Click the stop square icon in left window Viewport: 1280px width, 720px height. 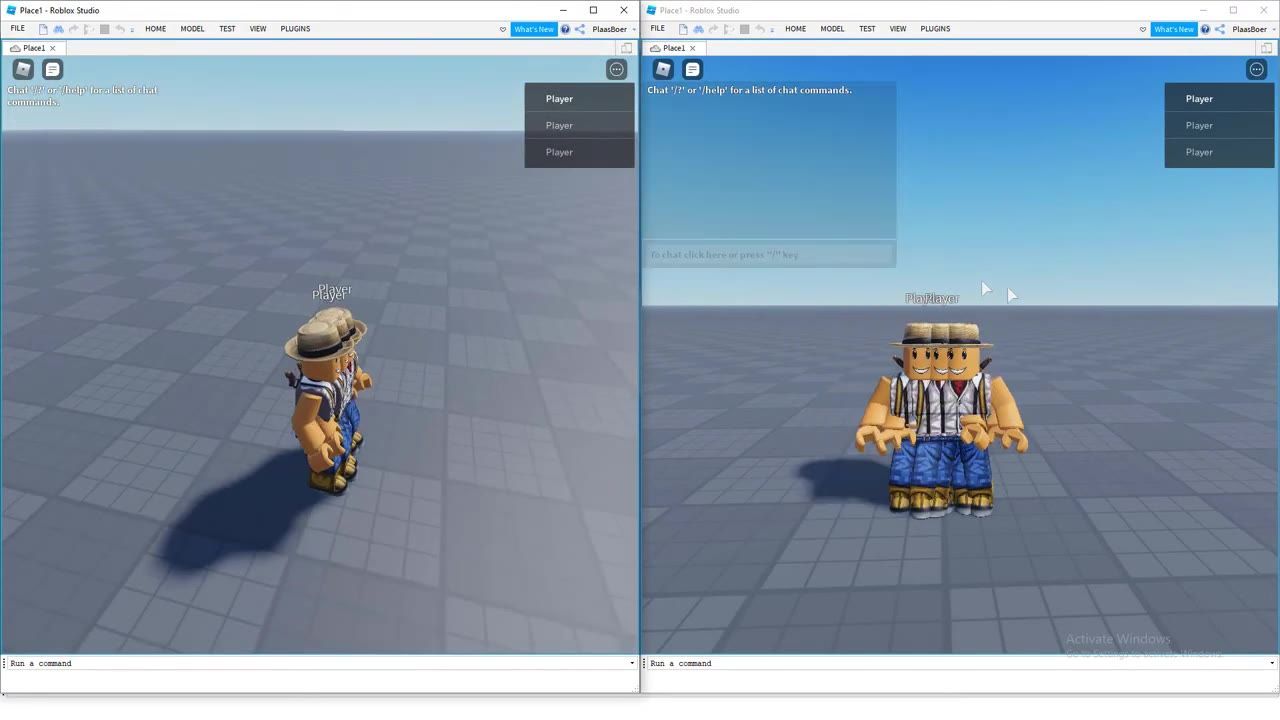tap(104, 29)
